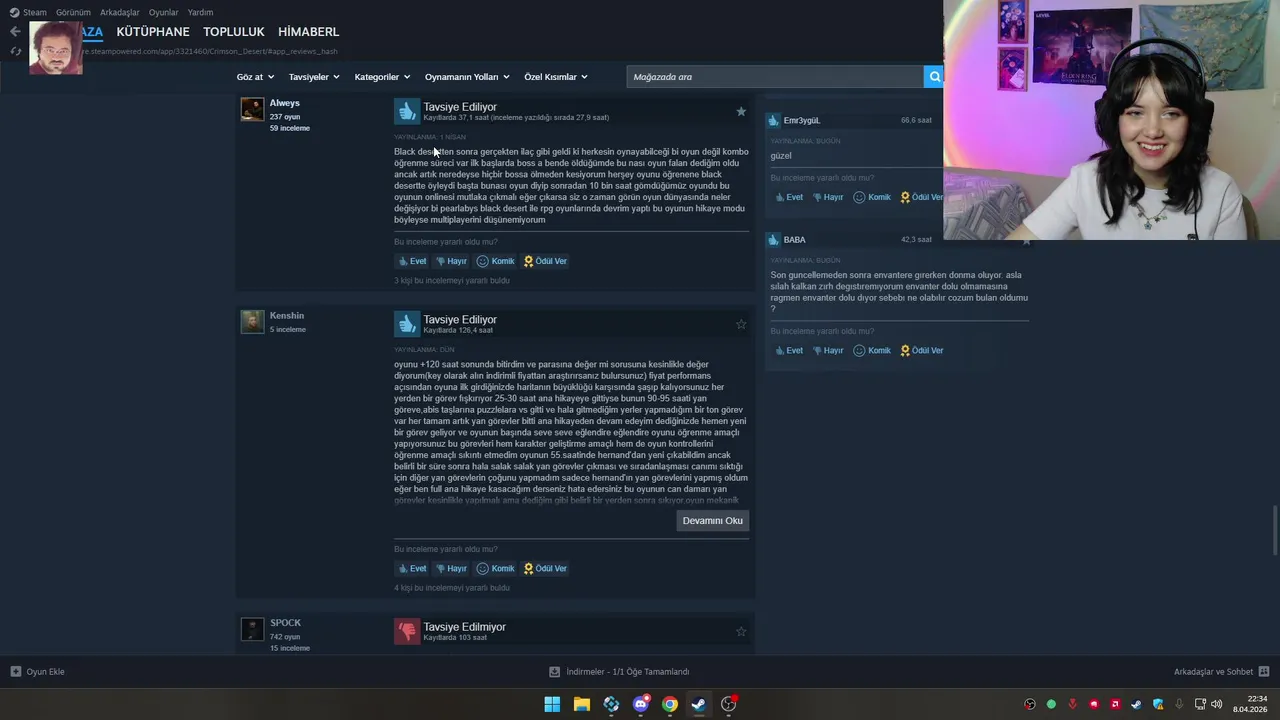Image resolution: width=1280 pixels, height=720 pixels.
Task: Click the AMD software tray icon
Action: click(x=1115, y=704)
